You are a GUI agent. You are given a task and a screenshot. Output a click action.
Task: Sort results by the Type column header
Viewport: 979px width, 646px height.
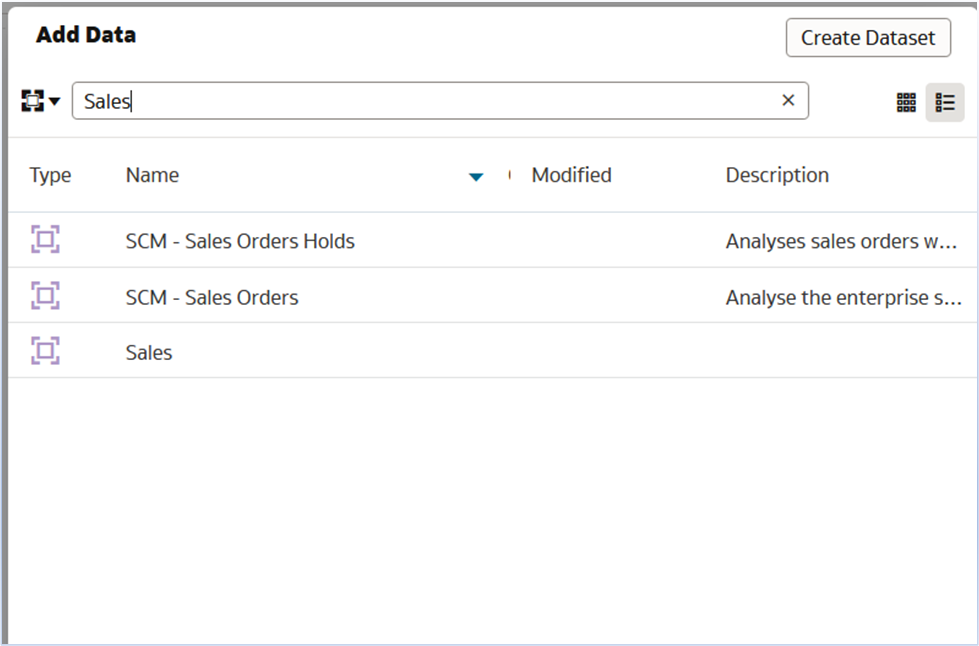(50, 175)
